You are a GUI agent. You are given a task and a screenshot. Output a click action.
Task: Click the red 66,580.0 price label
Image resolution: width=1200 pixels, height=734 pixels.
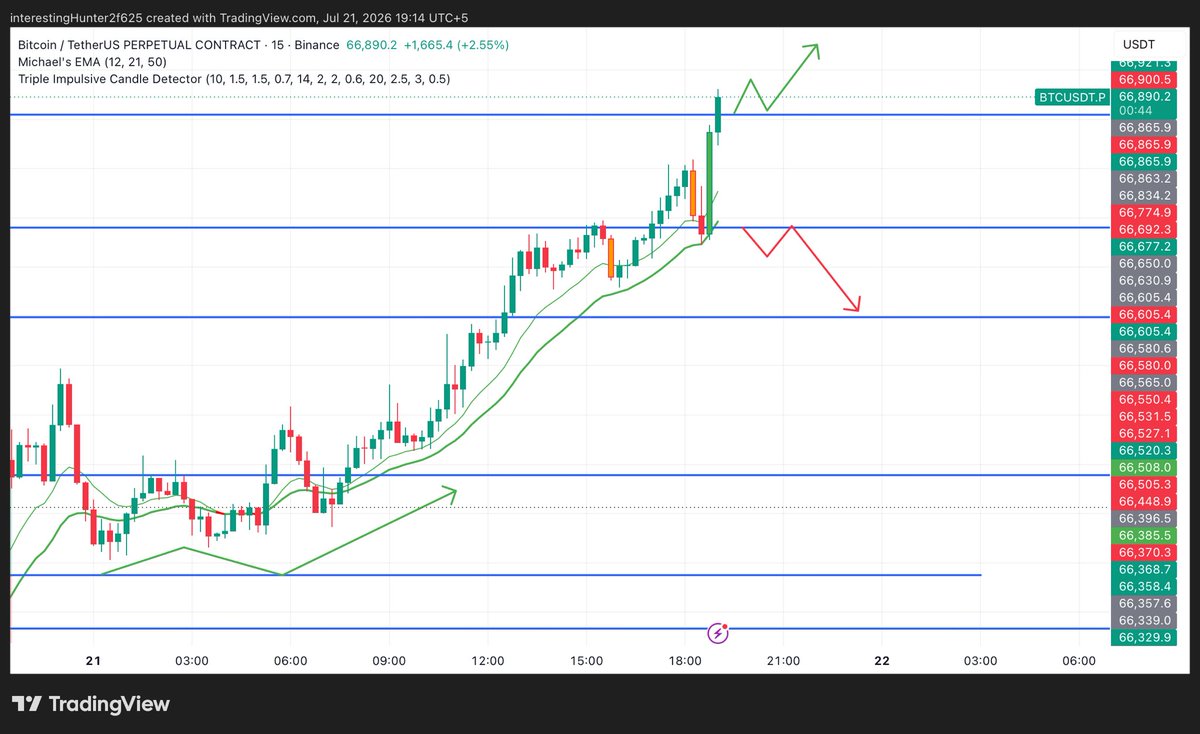[1145, 365]
